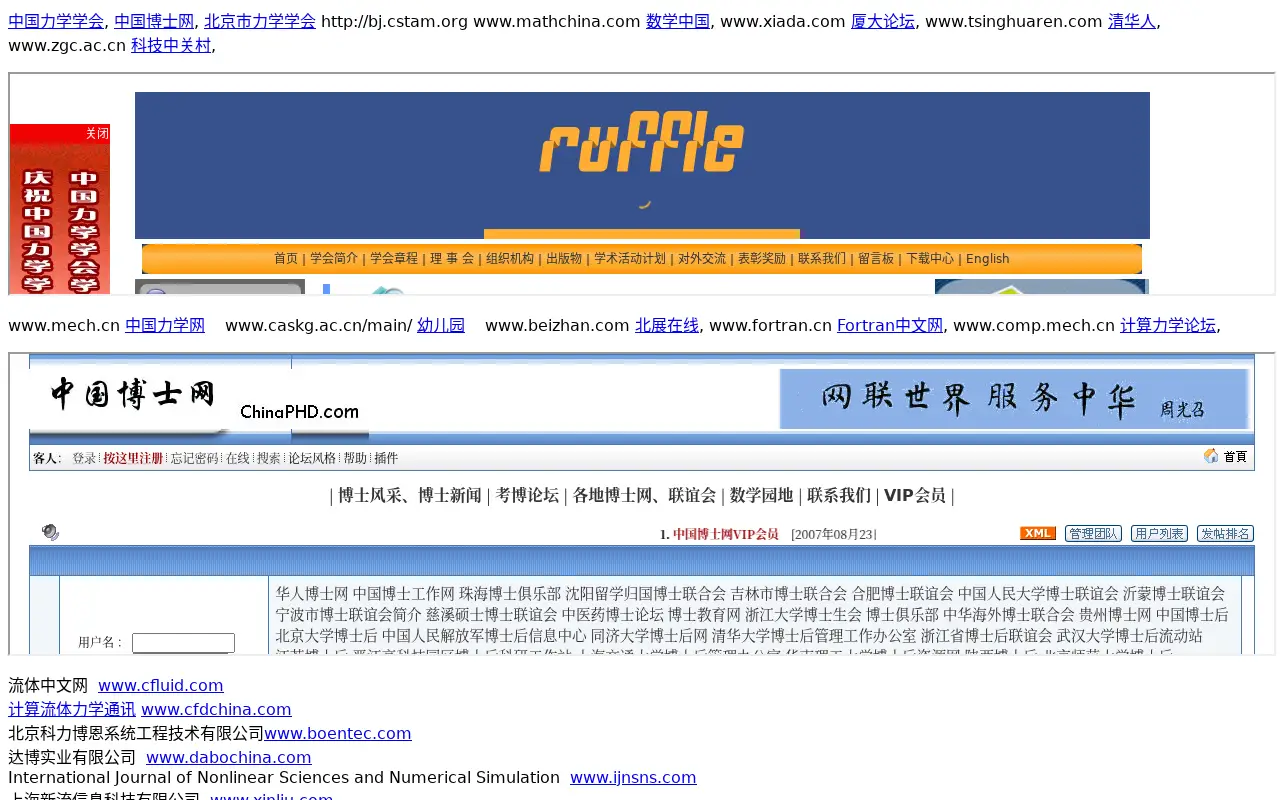
Task: Click the XML feed icon
Action: 1038,533
